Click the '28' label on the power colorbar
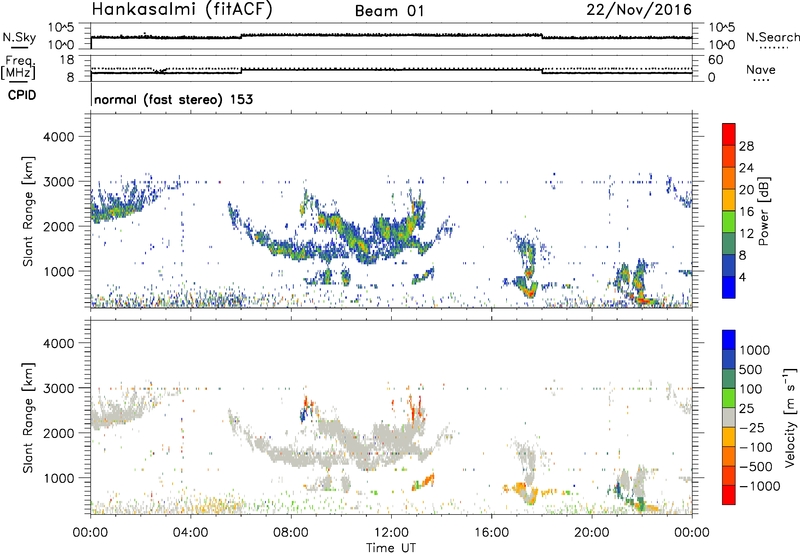The width and height of the screenshot is (800, 554). 746,146
